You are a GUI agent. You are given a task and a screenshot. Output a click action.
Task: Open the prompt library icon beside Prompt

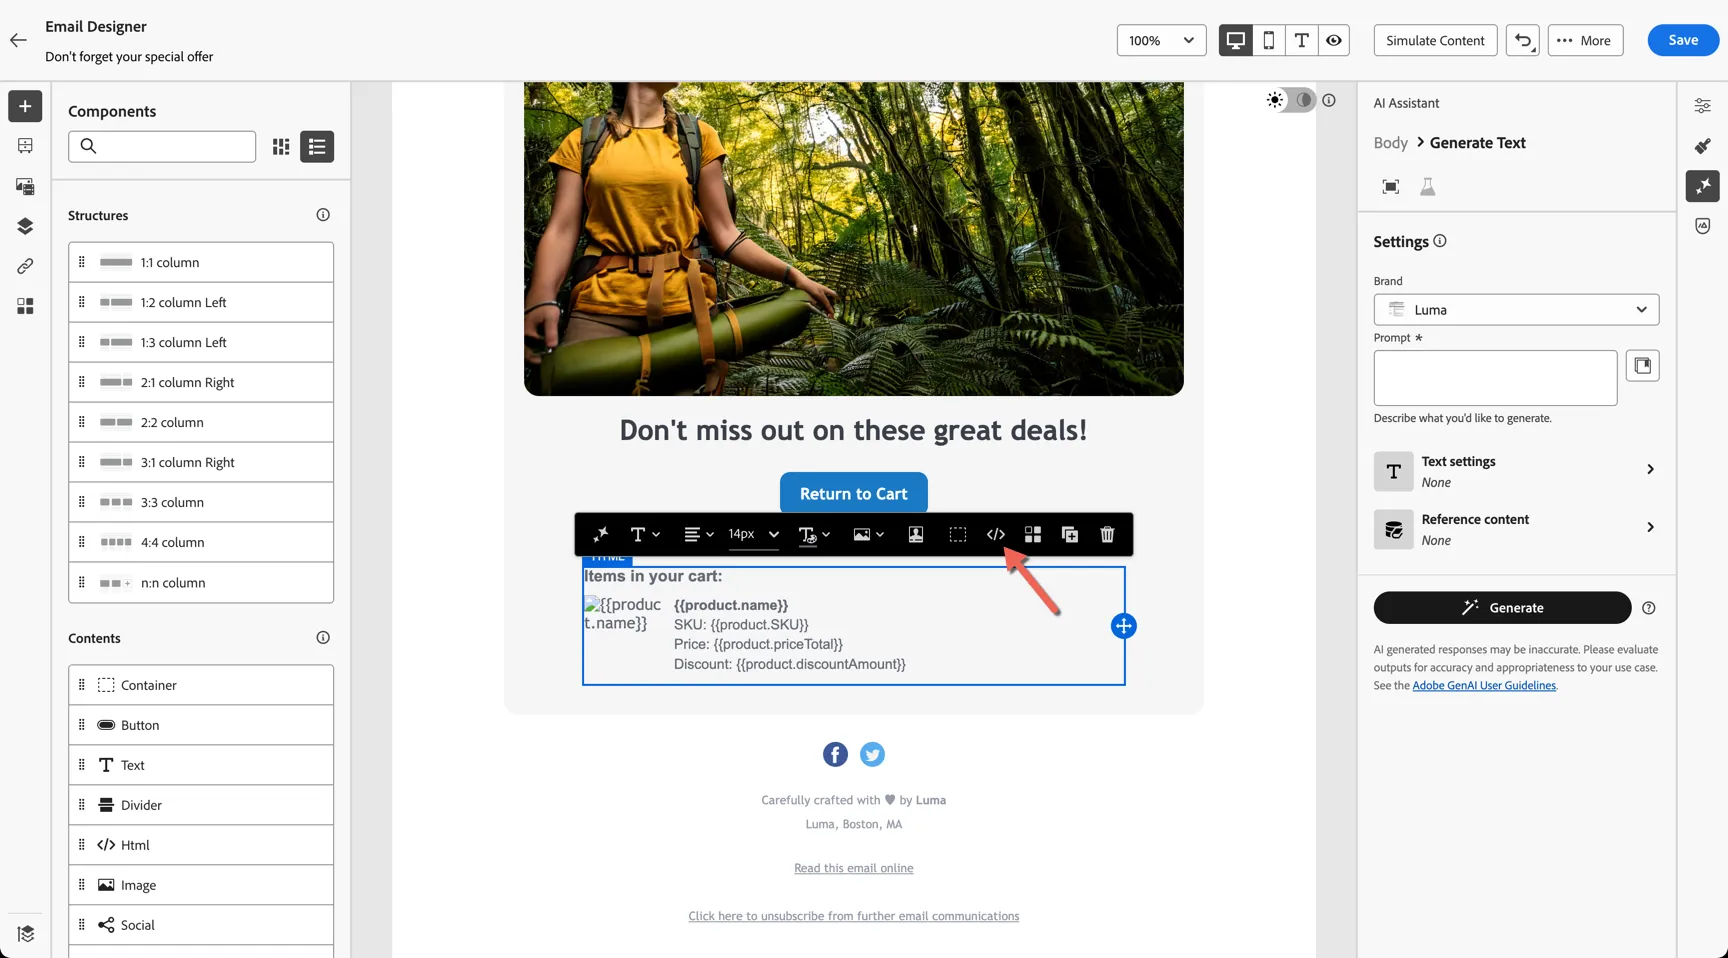click(x=1643, y=366)
